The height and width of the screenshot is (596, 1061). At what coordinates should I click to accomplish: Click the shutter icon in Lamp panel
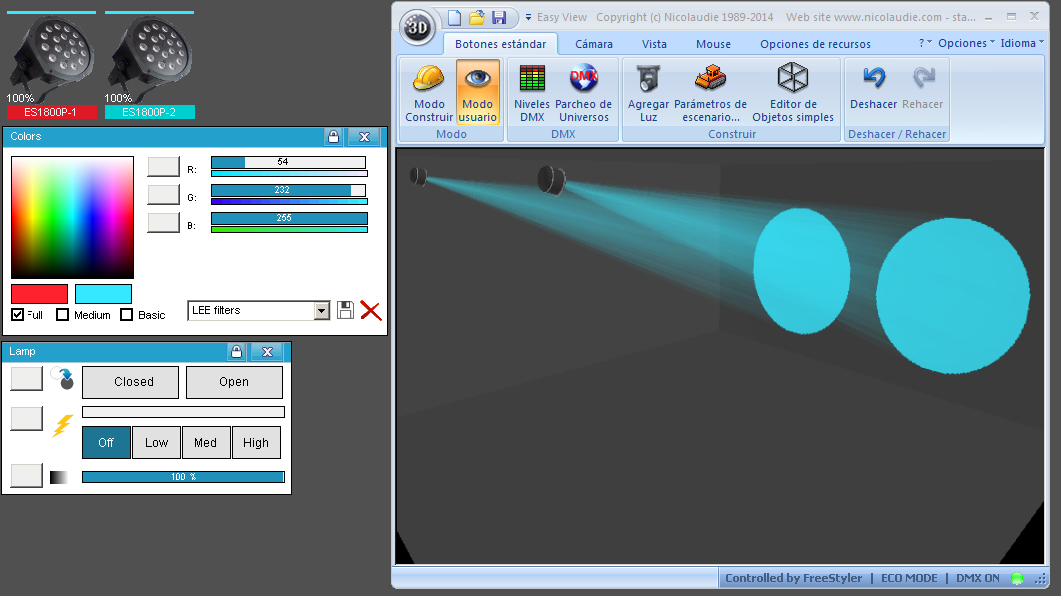[x=62, y=379]
